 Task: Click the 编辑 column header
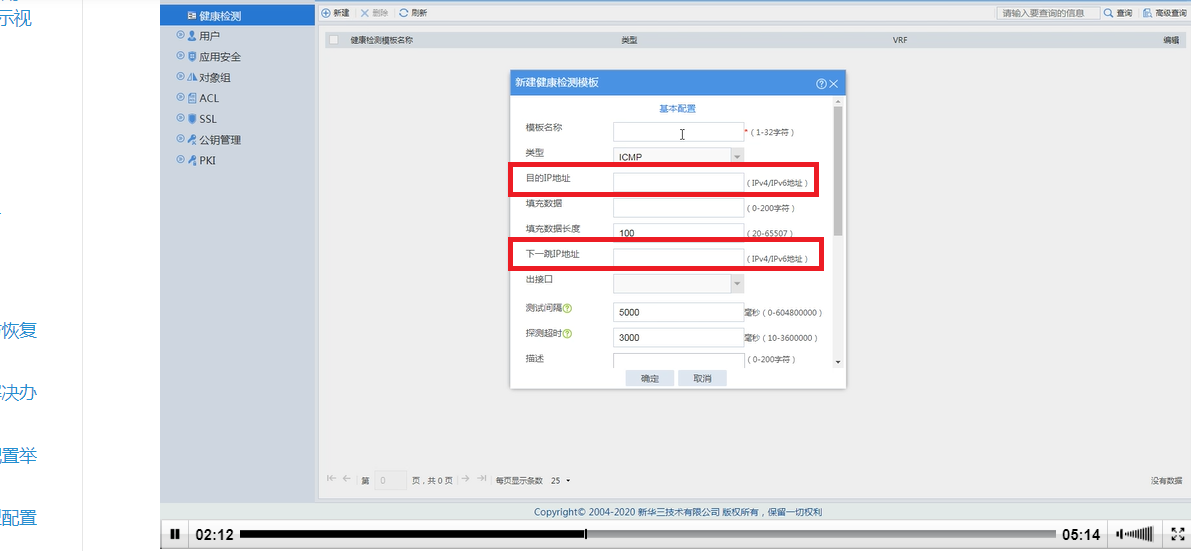1170,41
